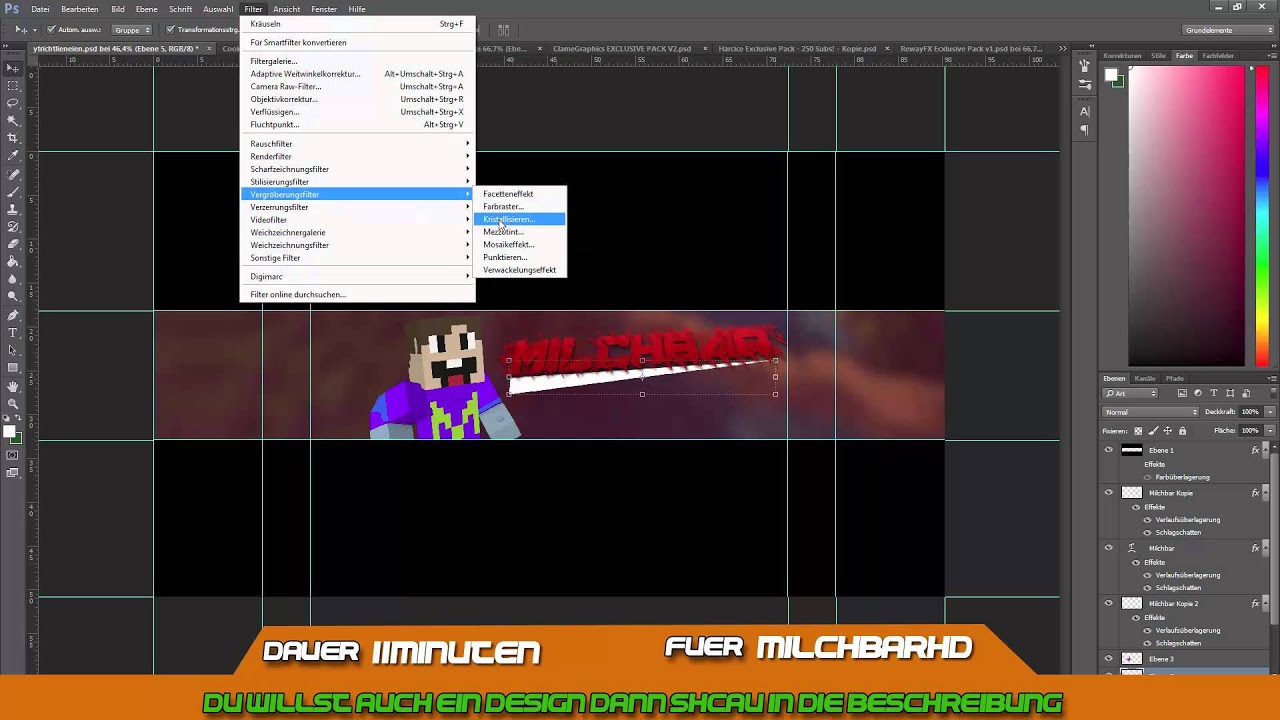Filter layers by type layer icon

(x=1214, y=393)
